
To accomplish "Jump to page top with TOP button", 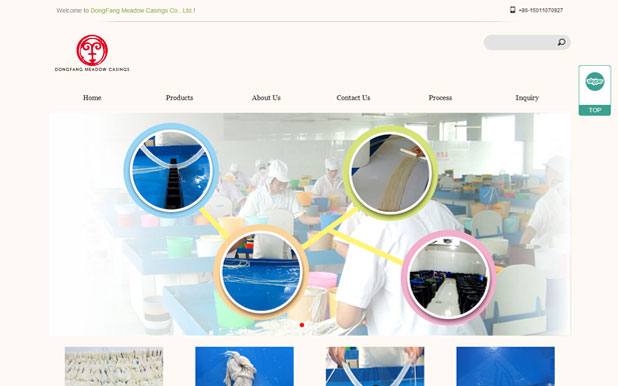I will 595,110.
